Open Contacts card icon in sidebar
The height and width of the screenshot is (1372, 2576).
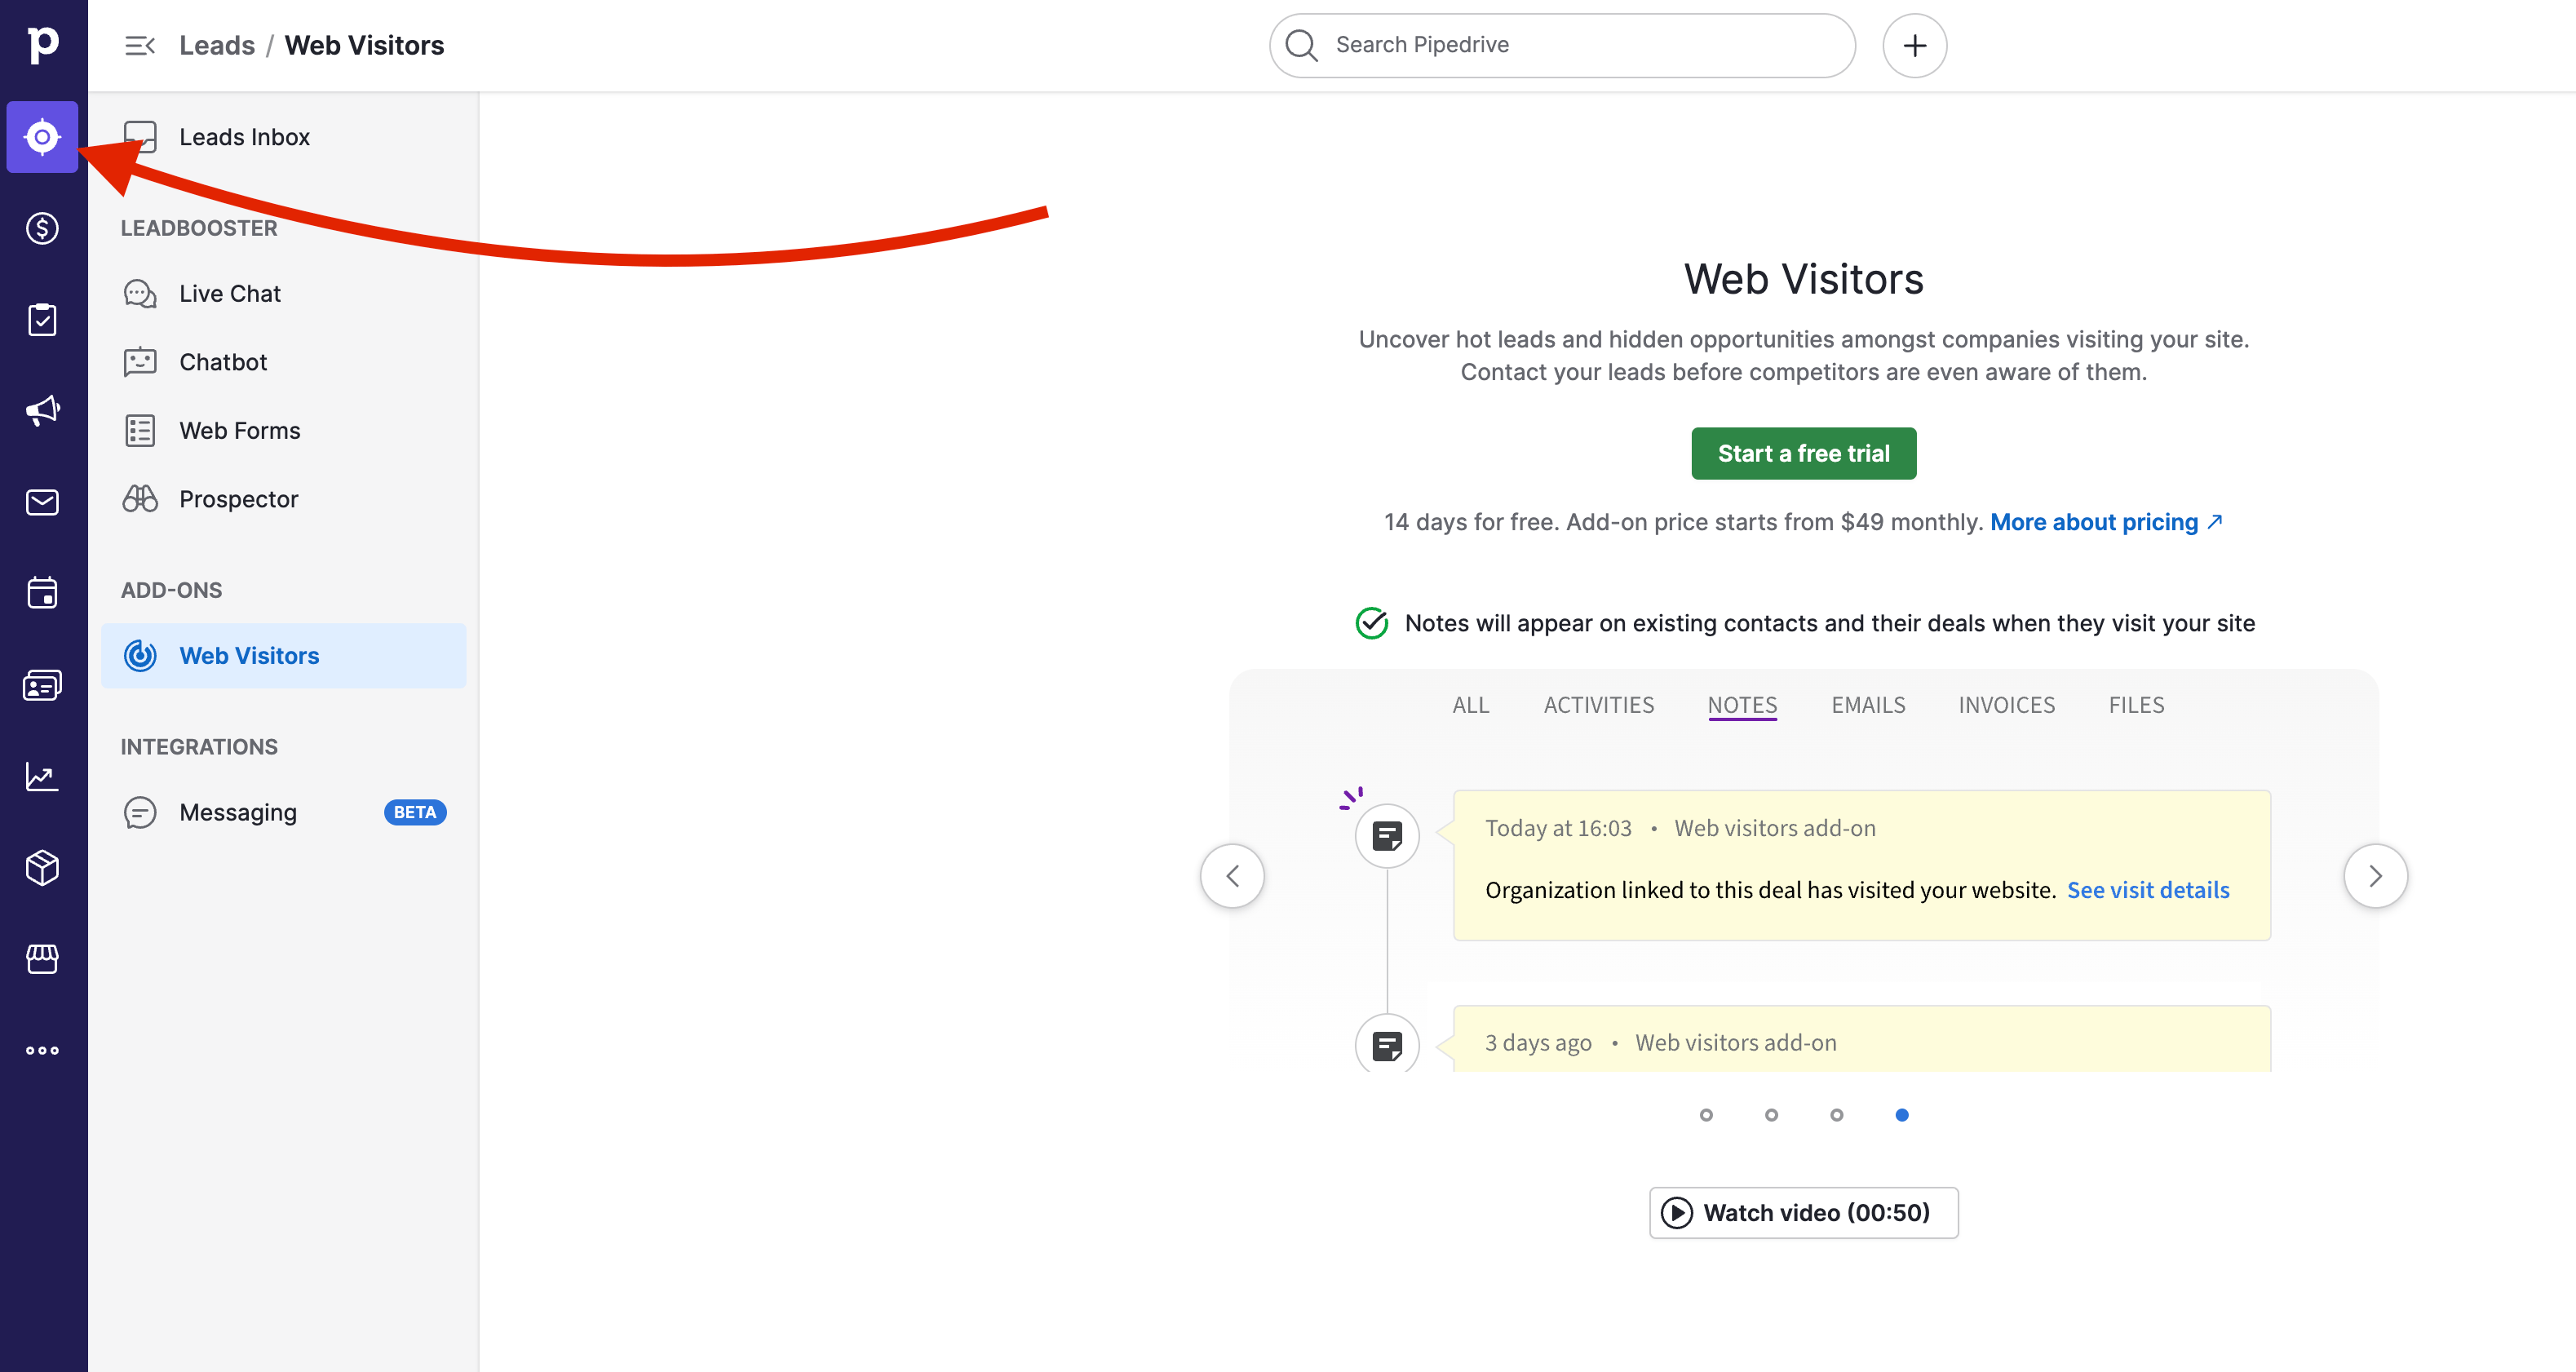click(42, 685)
